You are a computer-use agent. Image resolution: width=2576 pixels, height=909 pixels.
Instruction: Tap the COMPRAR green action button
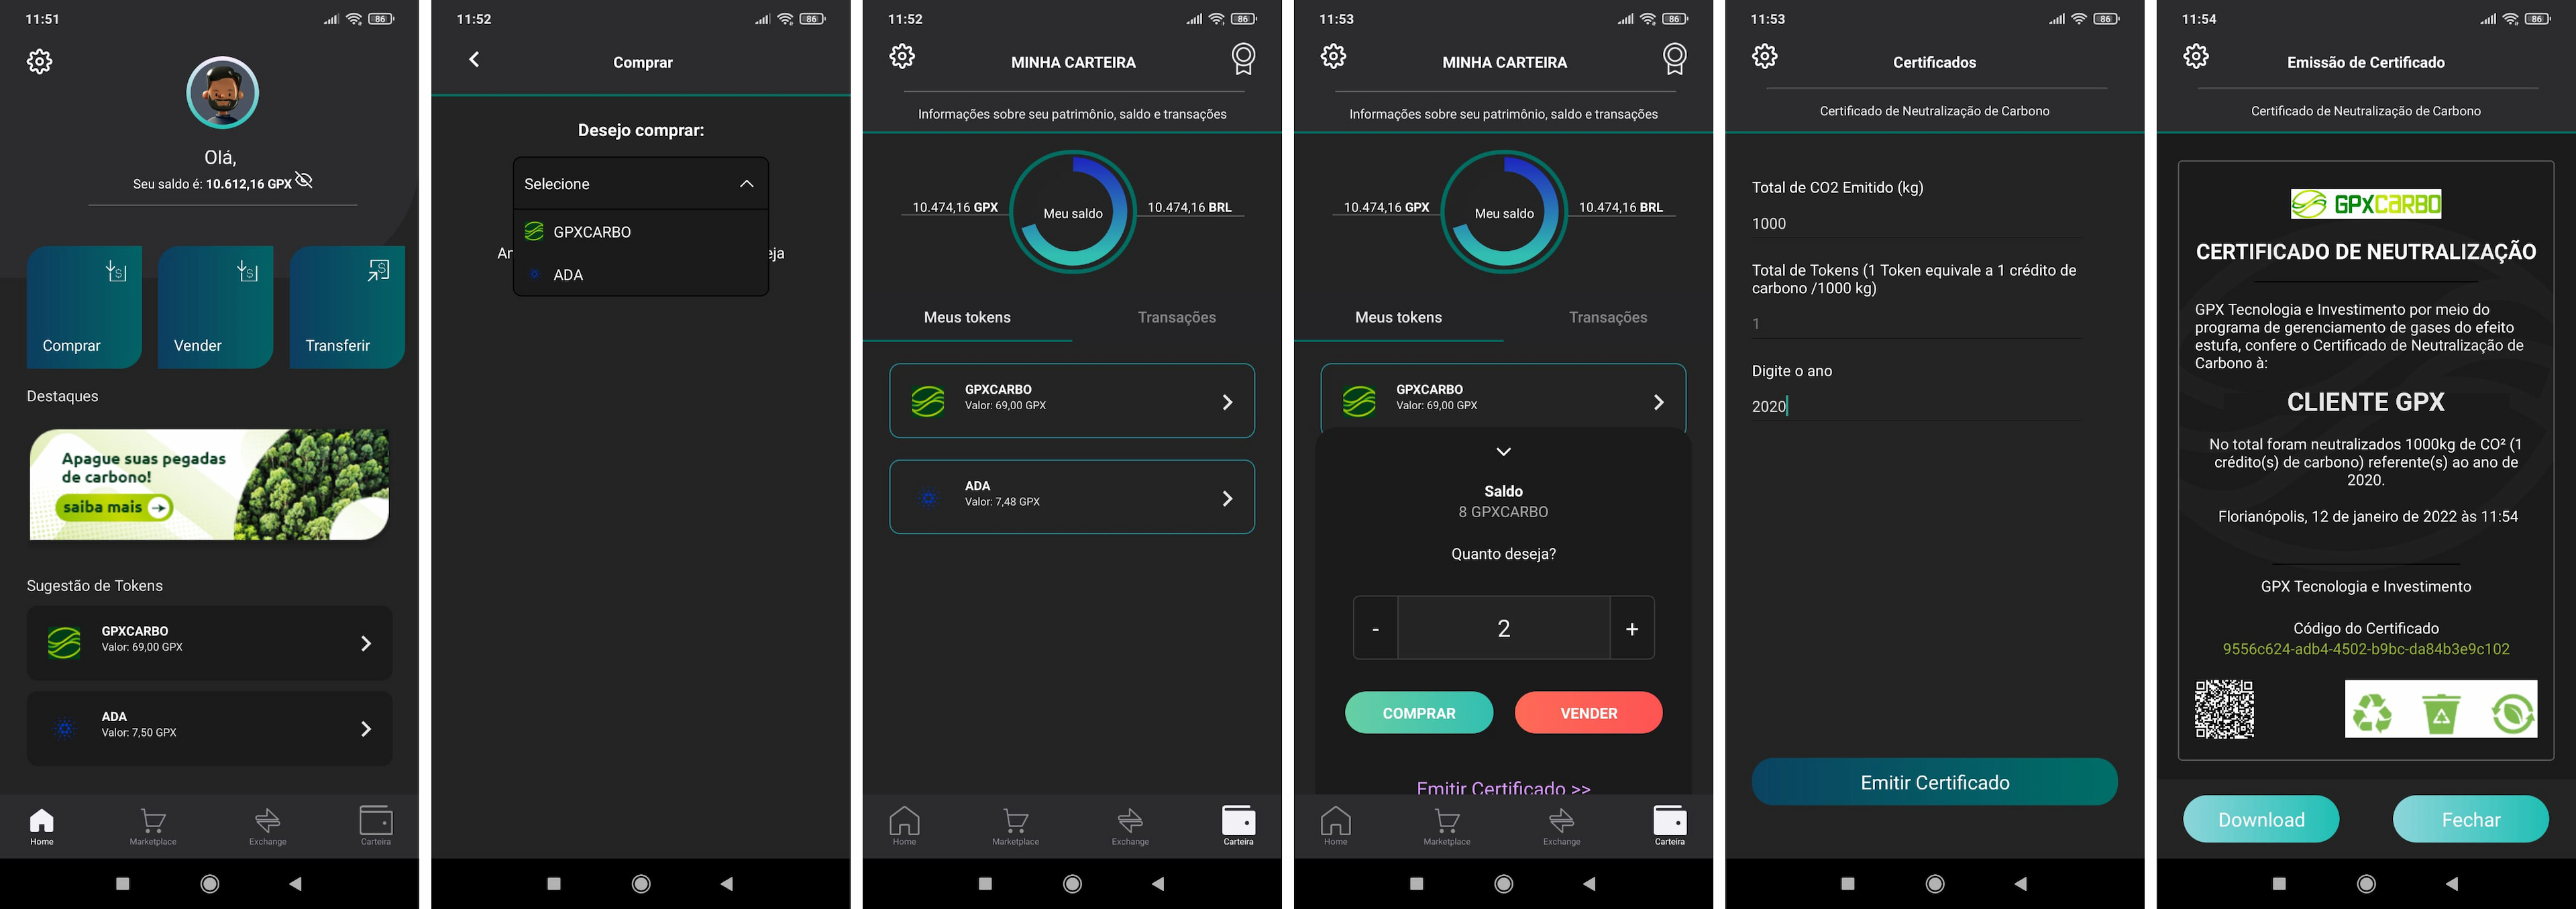click(x=1417, y=712)
